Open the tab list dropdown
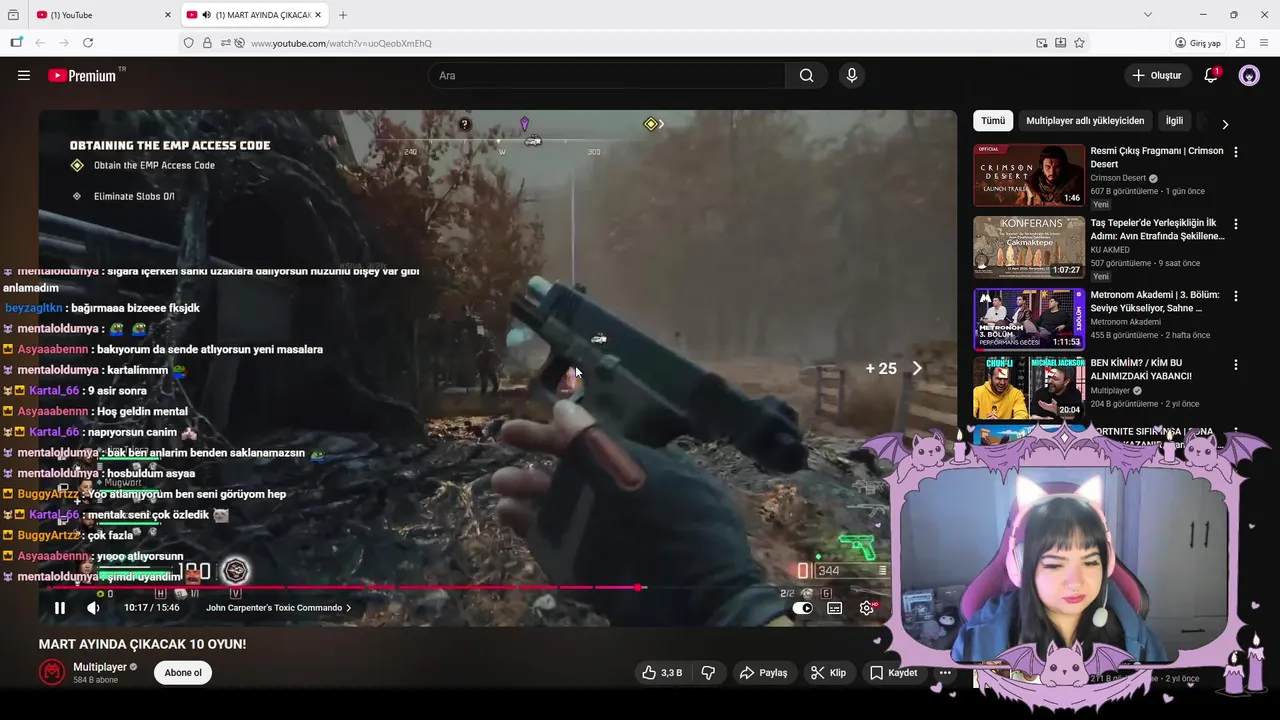The height and width of the screenshot is (720, 1280). pos(1148,15)
